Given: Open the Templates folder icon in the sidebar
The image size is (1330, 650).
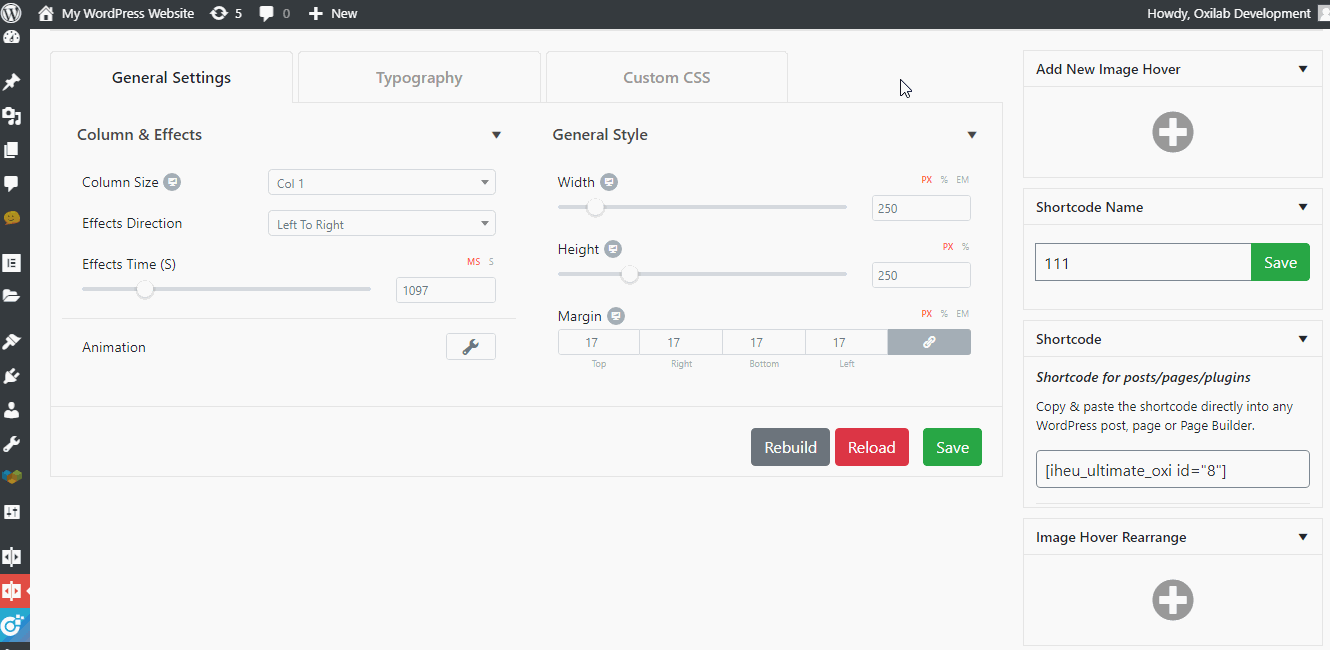Looking at the screenshot, I should [12, 296].
